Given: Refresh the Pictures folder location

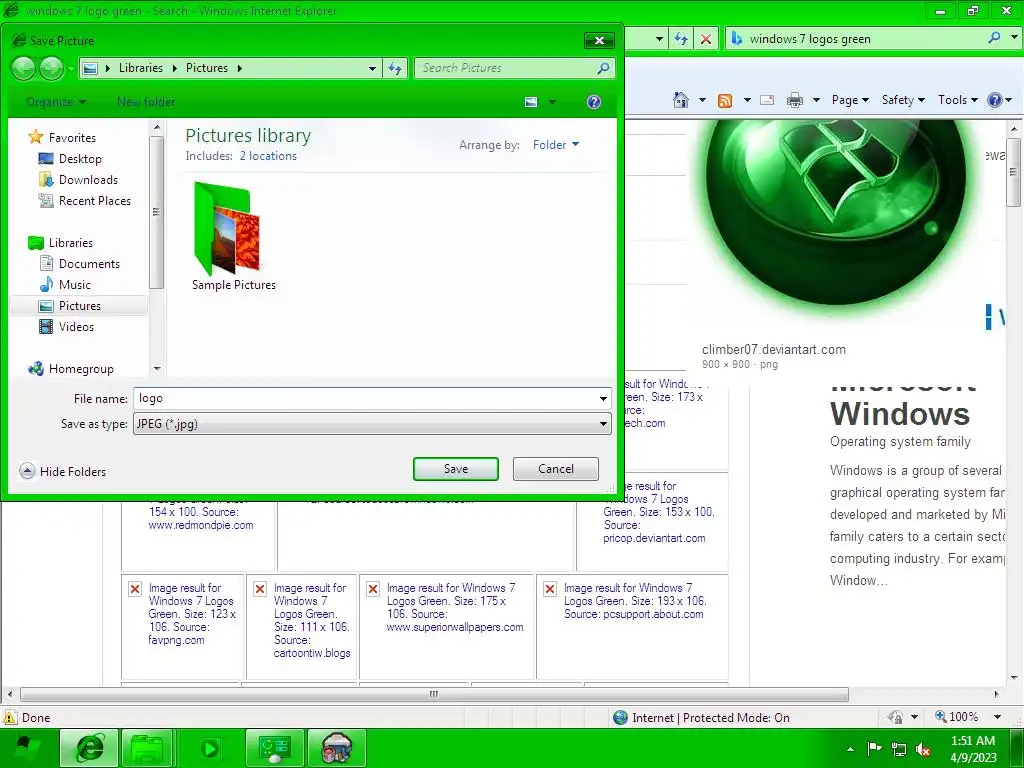Looking at the screenshot, I should click(x=395, y=68).
